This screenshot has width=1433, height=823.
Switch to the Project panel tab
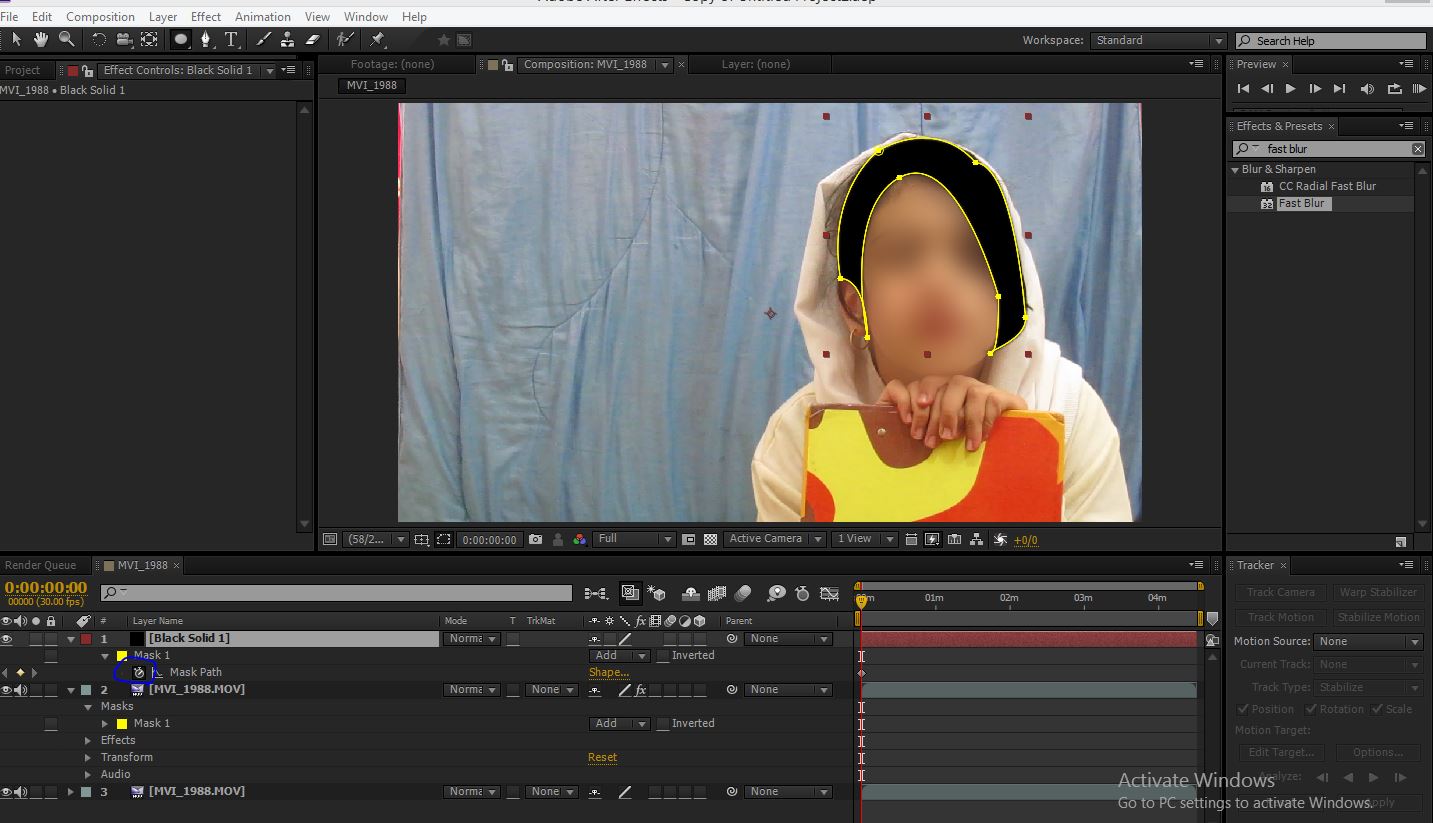tap(22, 70)
